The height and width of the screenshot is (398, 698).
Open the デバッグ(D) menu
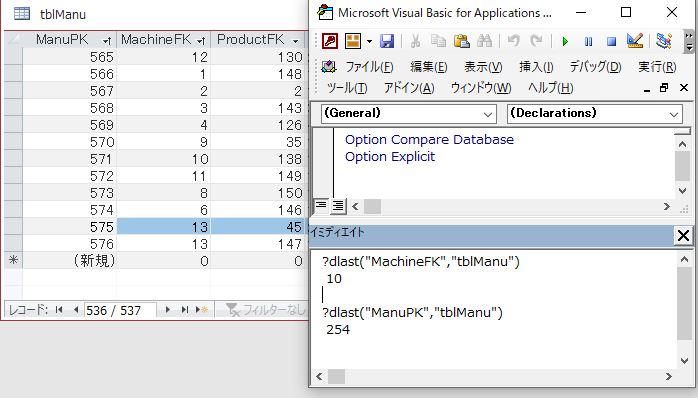(595, 67)
